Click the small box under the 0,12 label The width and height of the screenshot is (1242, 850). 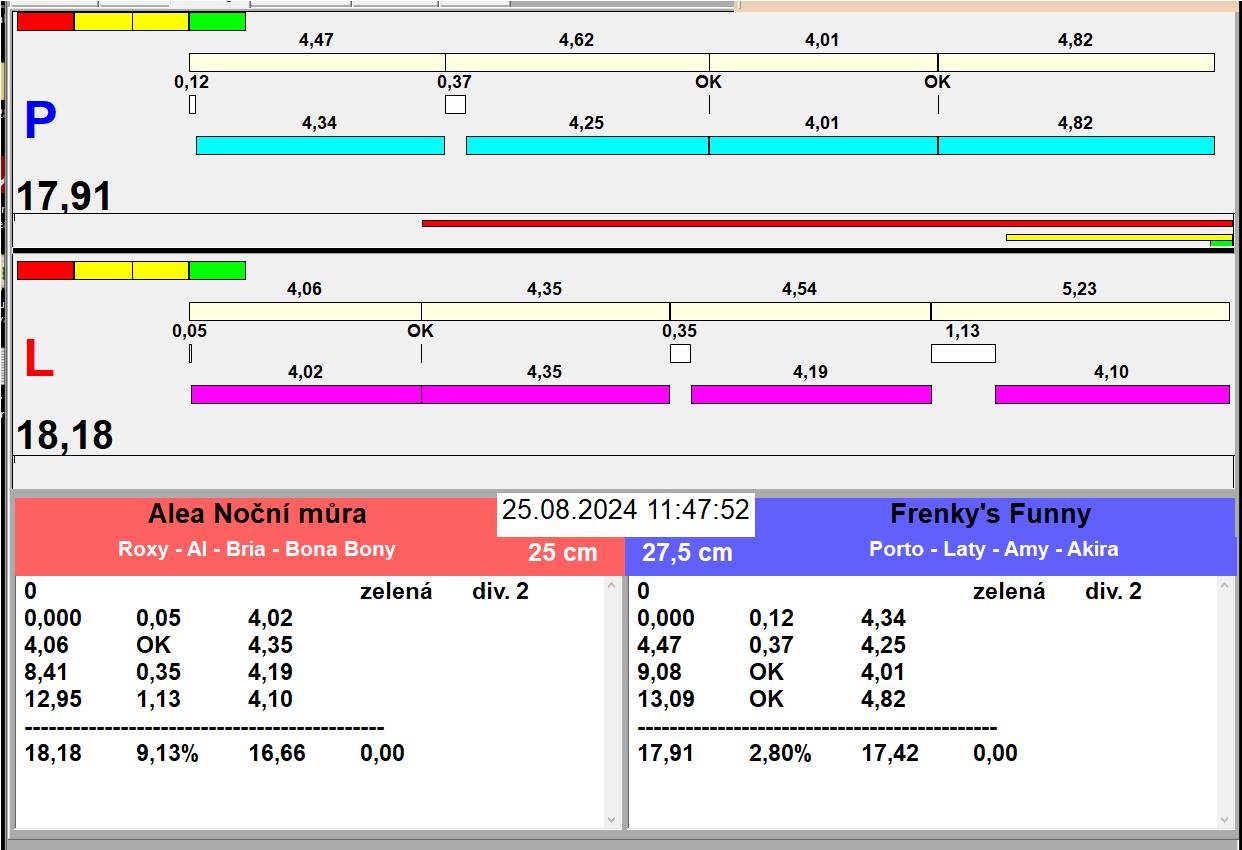(x=192, y=104)
